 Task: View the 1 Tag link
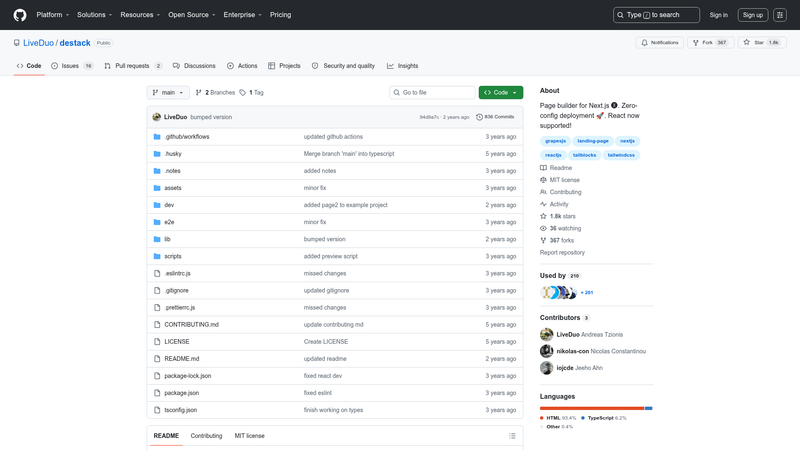(x=252, y=92)
